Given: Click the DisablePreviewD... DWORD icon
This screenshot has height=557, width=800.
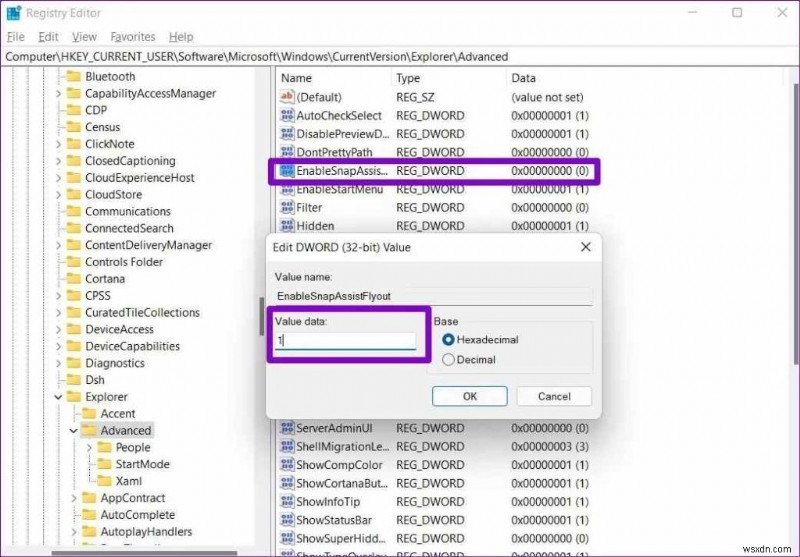Looking at the screenshot, I should [x=287, y=134].
